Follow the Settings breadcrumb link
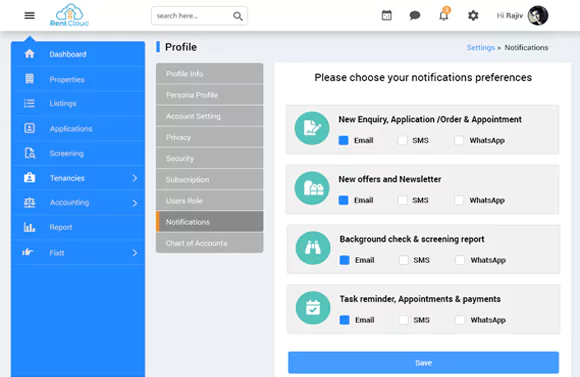The height and width of the screenshot is (377, 580). tap(480, 47)
